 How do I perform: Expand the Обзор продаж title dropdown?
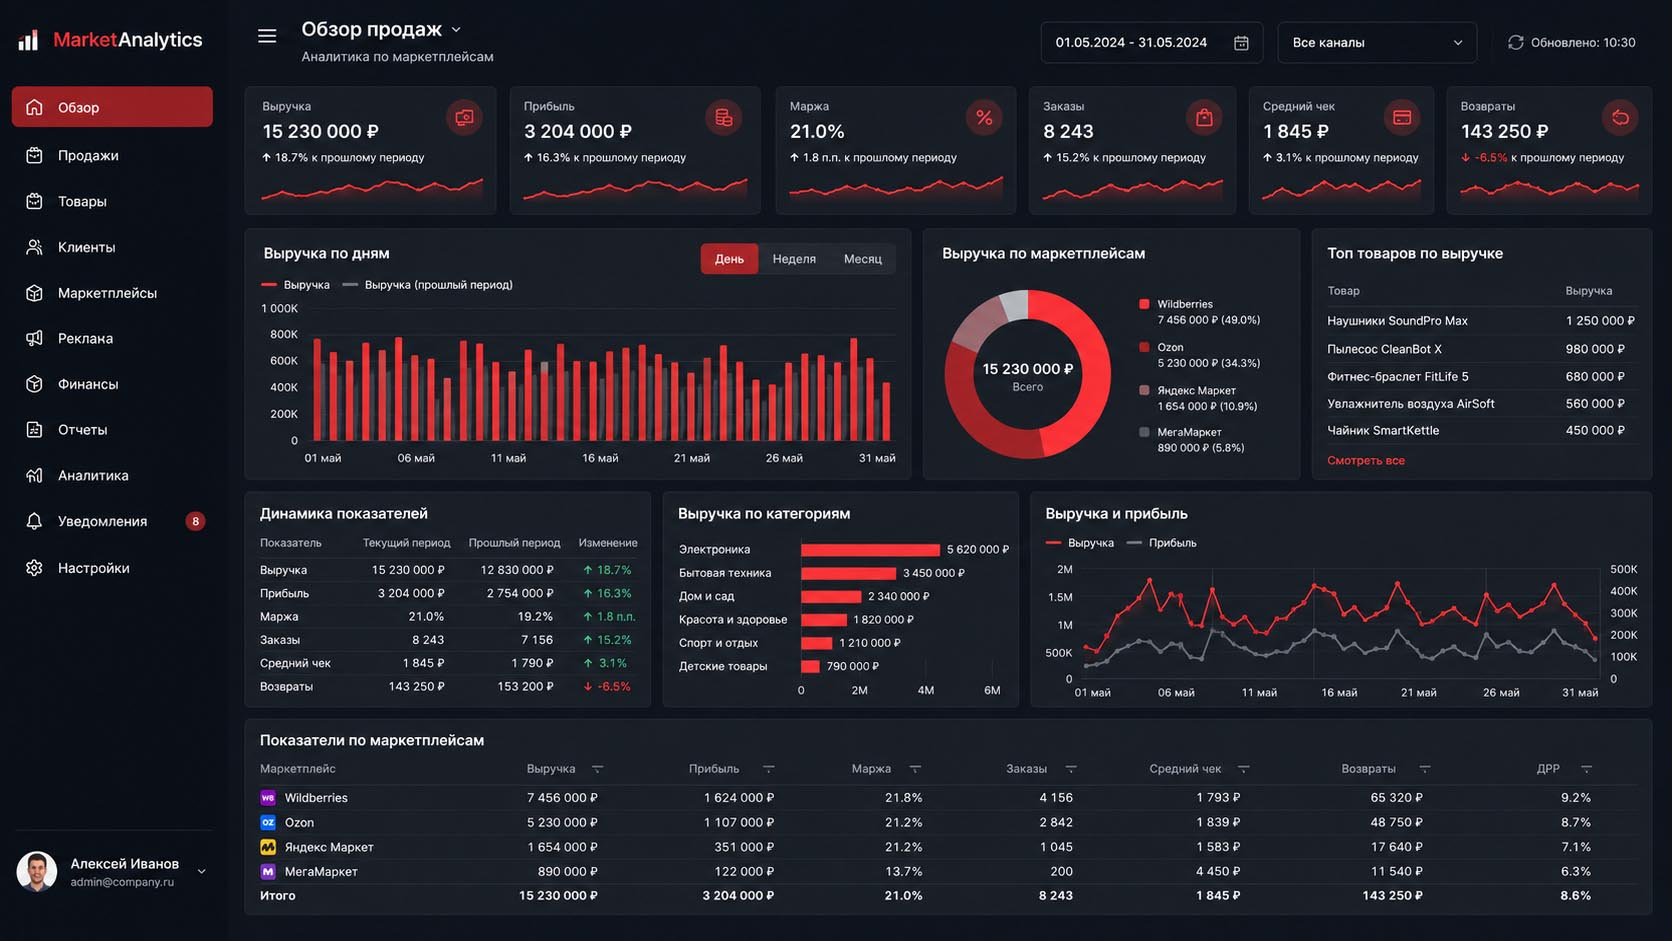[456, 30]
